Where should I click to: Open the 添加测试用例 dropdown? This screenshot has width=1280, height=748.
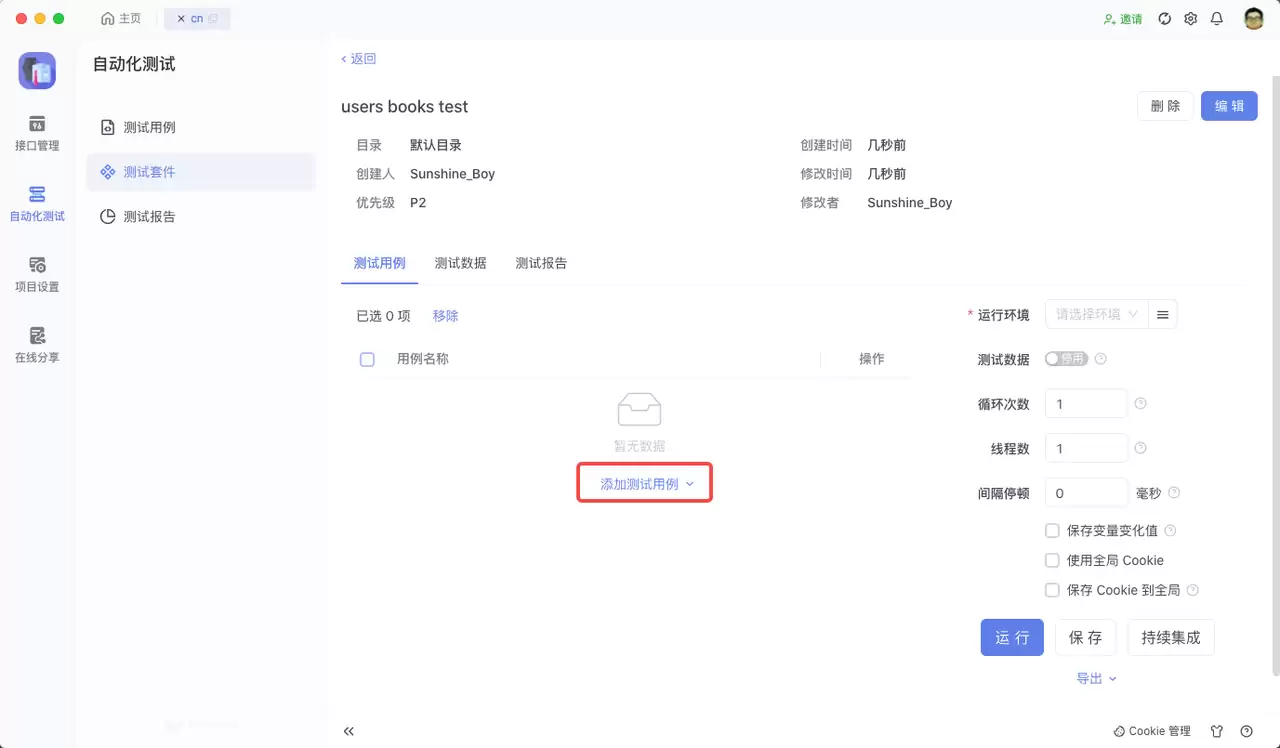tap(646, 484)
